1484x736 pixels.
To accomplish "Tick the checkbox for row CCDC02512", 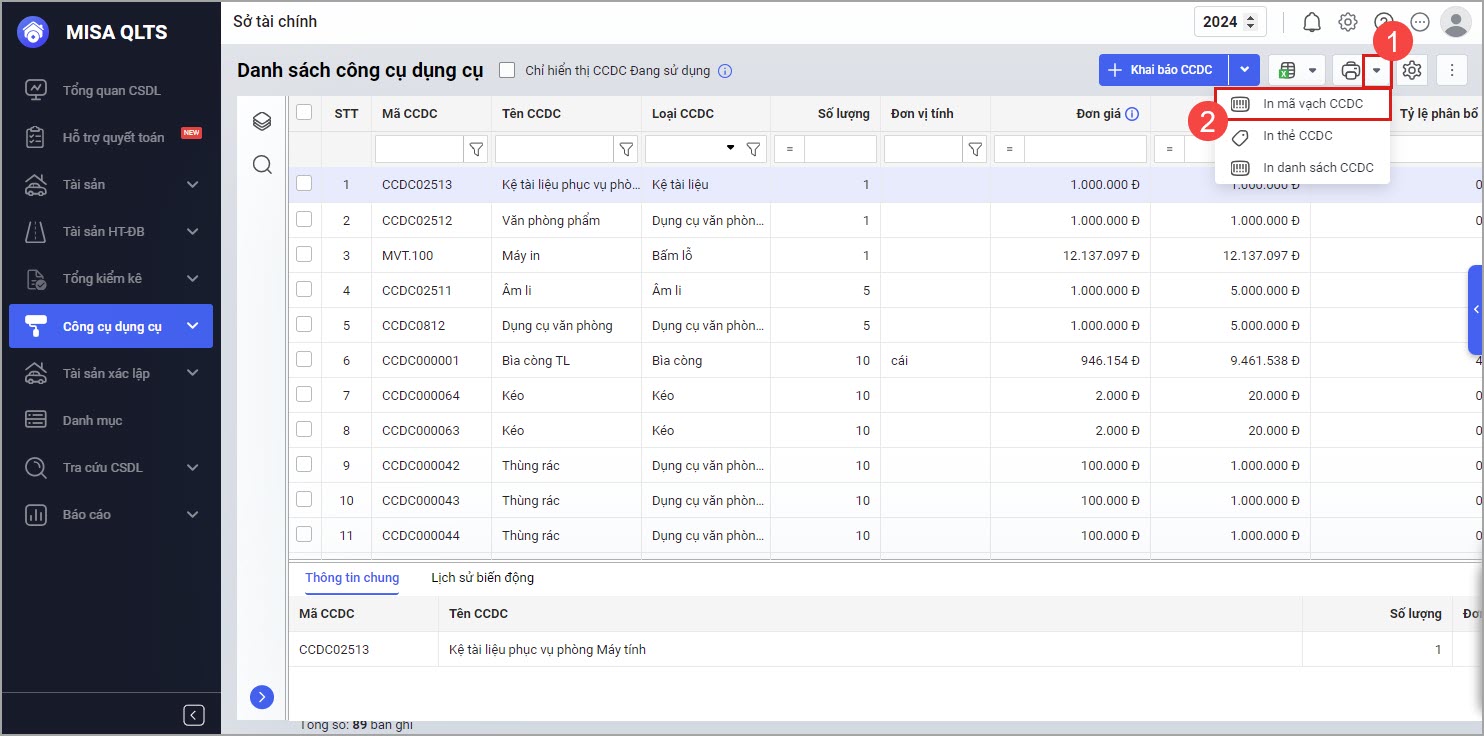I will (304, 219).
